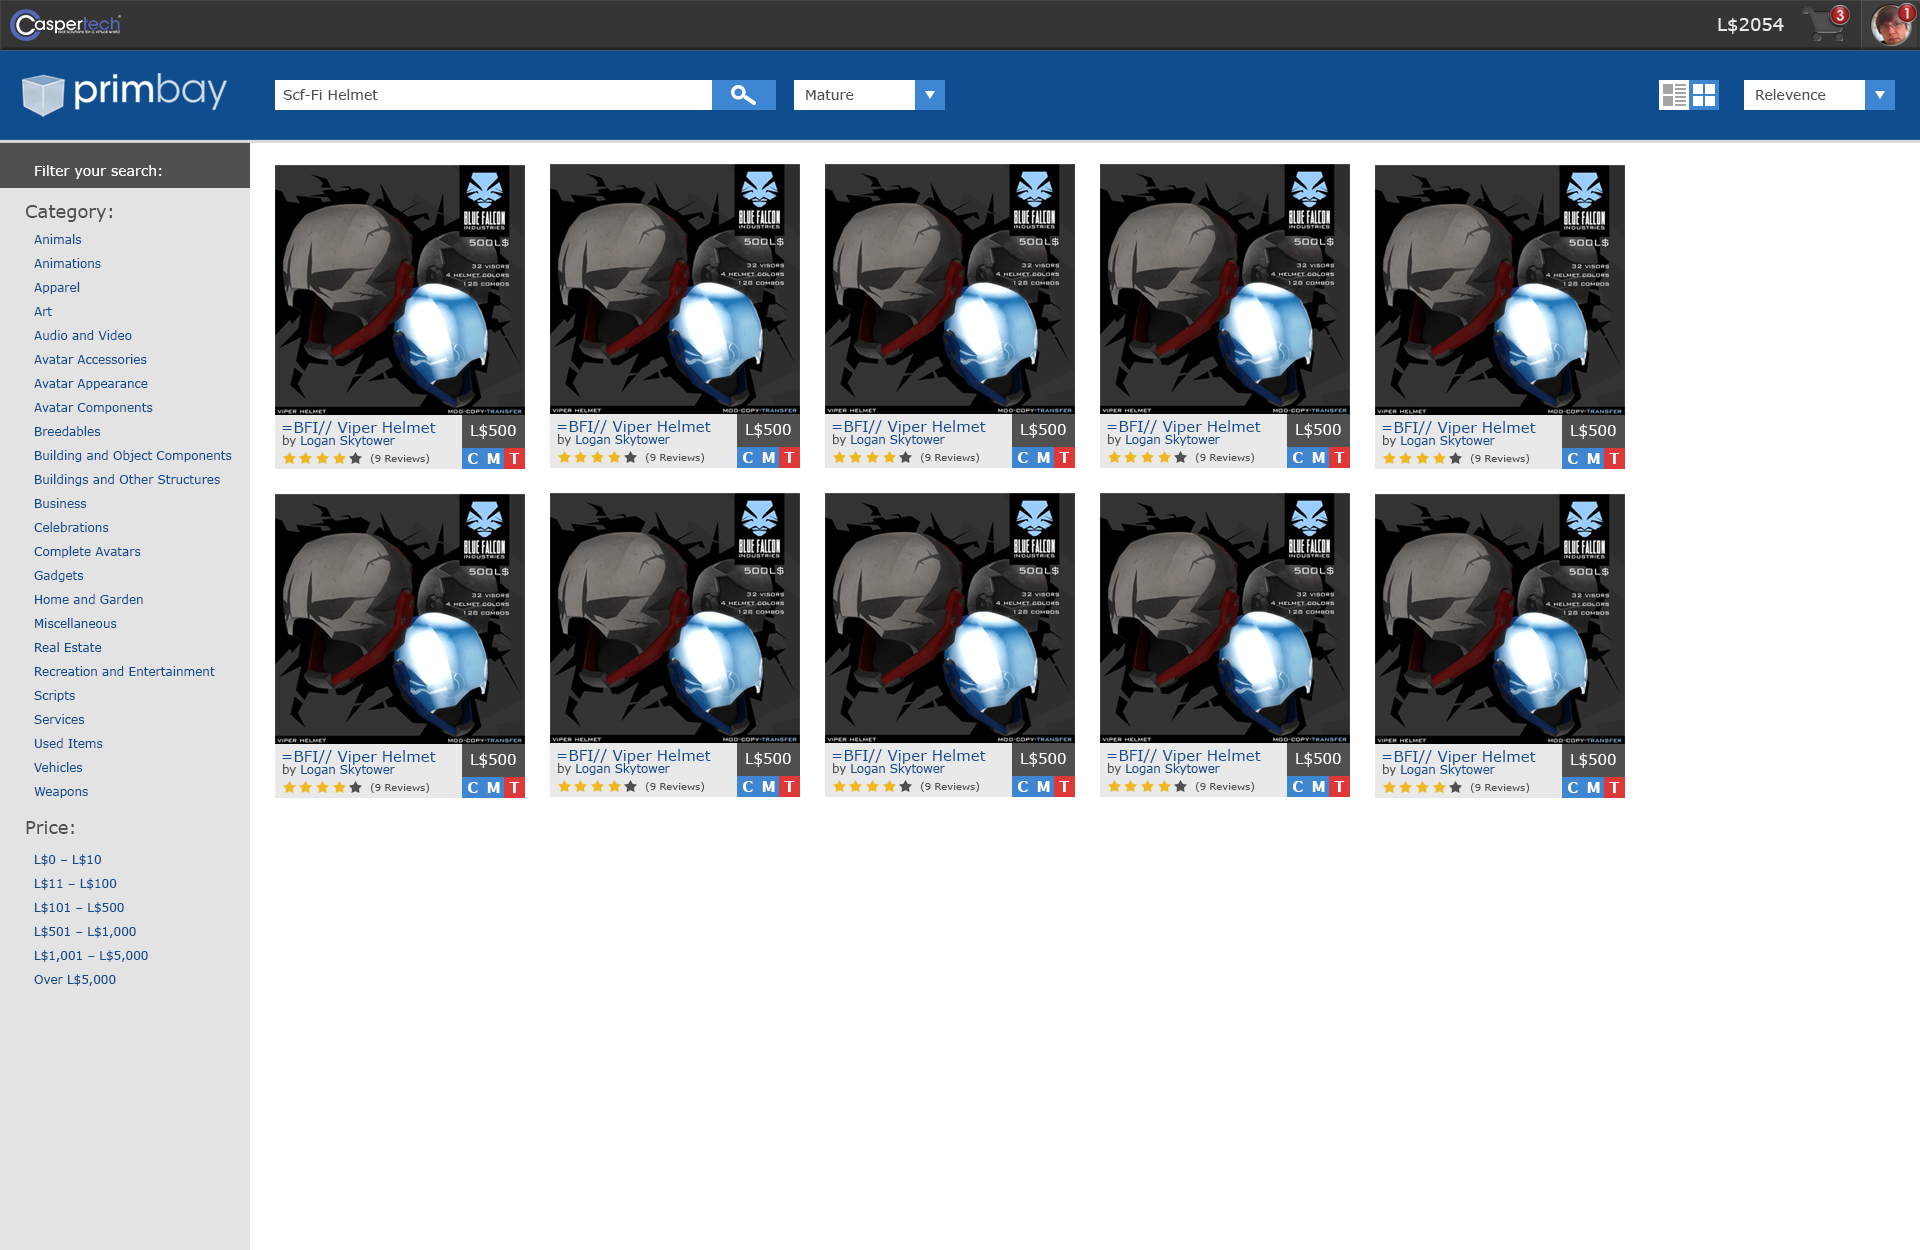Click the Scf-Fi Helmet search field

pyautogui.click(x=492, y=95)
